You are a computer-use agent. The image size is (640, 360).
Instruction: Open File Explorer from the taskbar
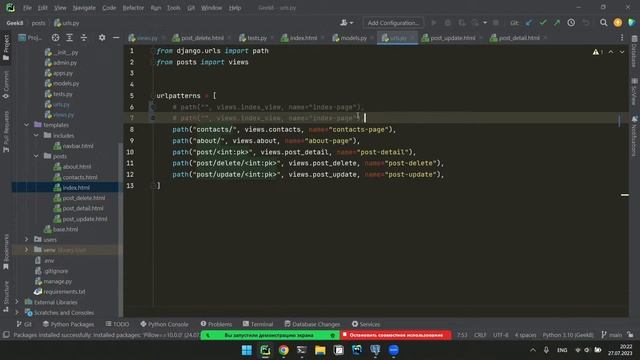320,350
